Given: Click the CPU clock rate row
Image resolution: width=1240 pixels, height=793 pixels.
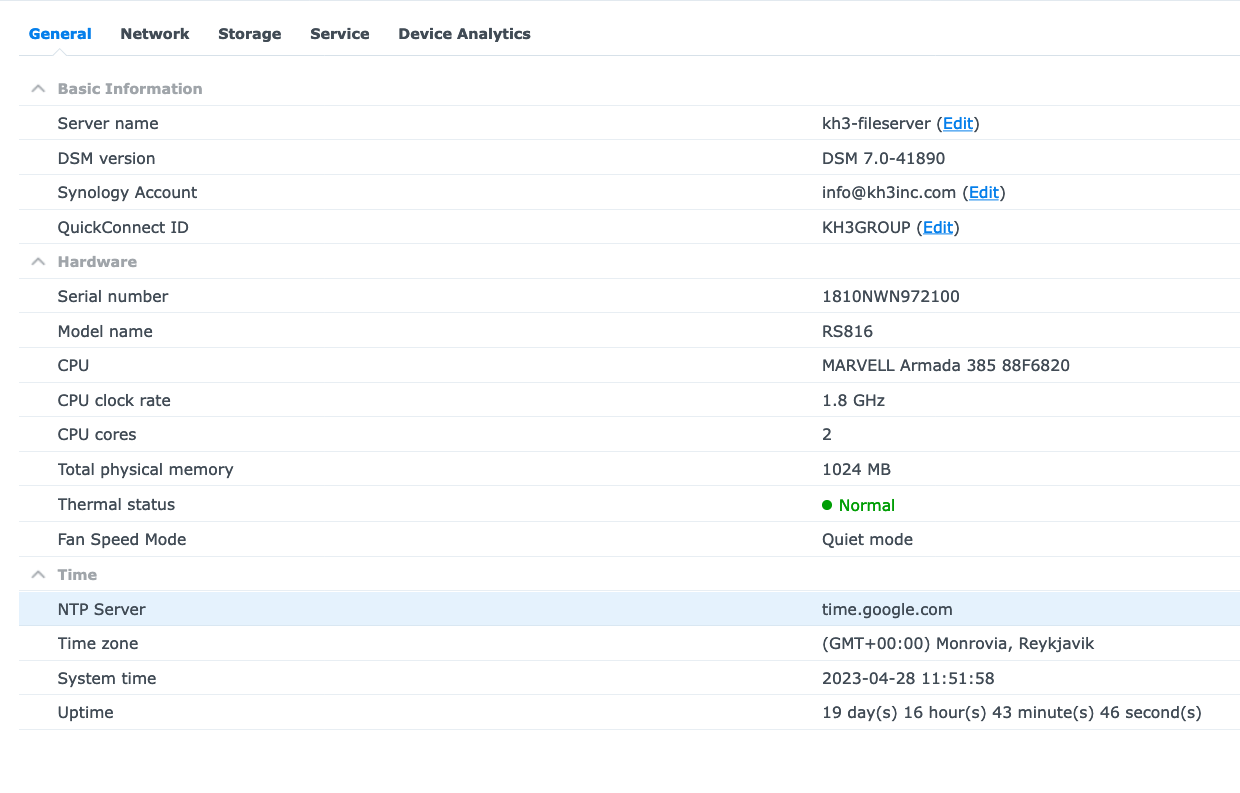Looking at the screenshot, I should click(x=629, y=400).
